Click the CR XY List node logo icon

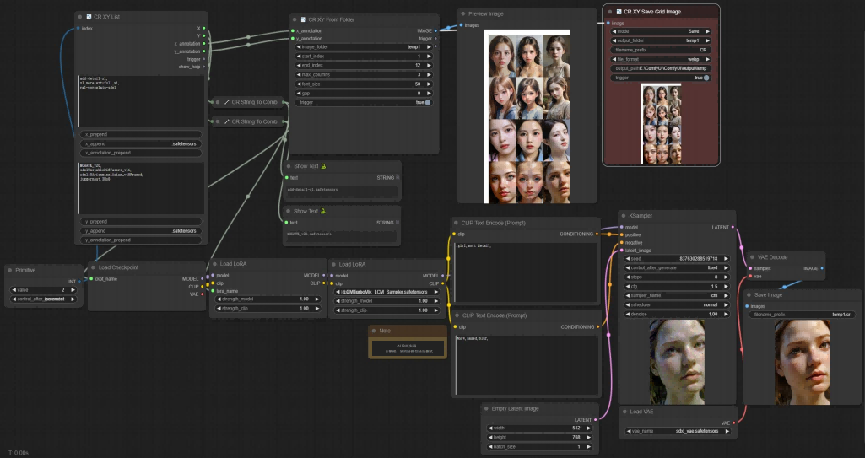pyautogui.click(x=89, y=17)
